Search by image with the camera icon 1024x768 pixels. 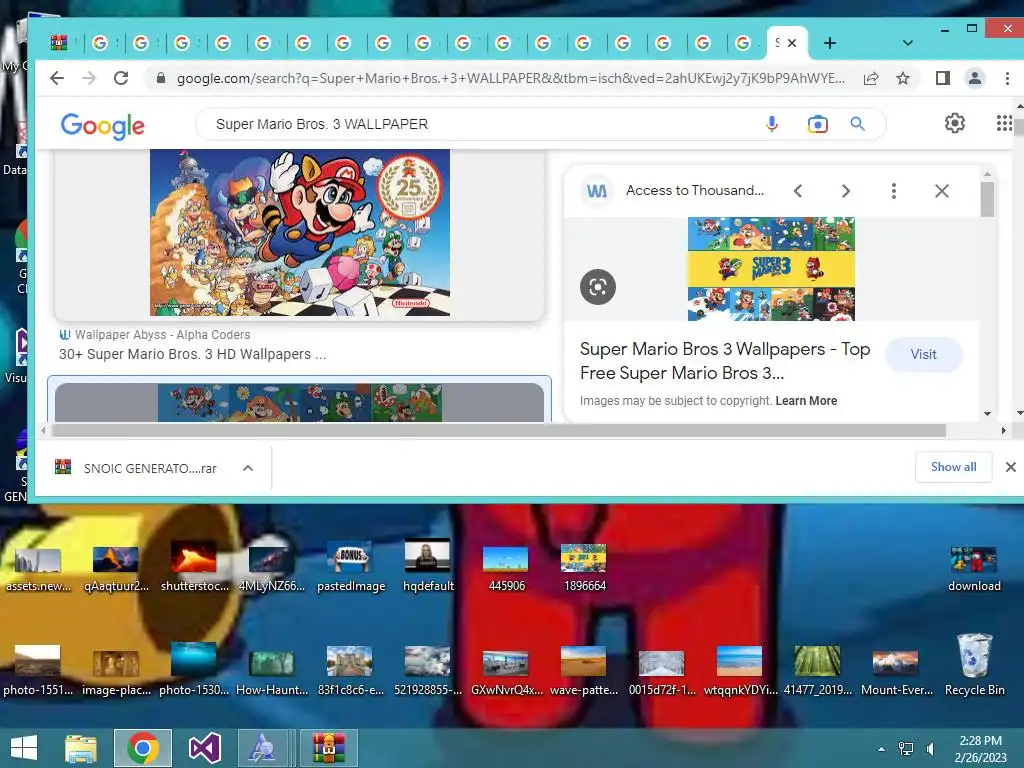(817, 124)
